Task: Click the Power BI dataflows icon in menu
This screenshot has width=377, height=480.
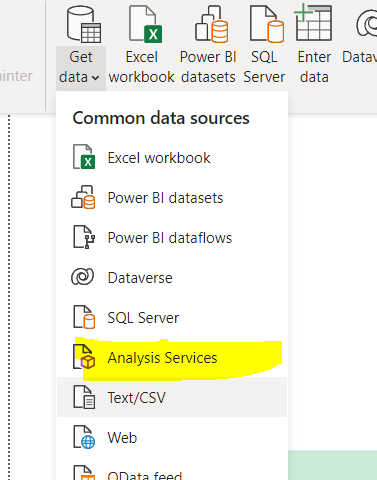Action: tap(84, 237)
